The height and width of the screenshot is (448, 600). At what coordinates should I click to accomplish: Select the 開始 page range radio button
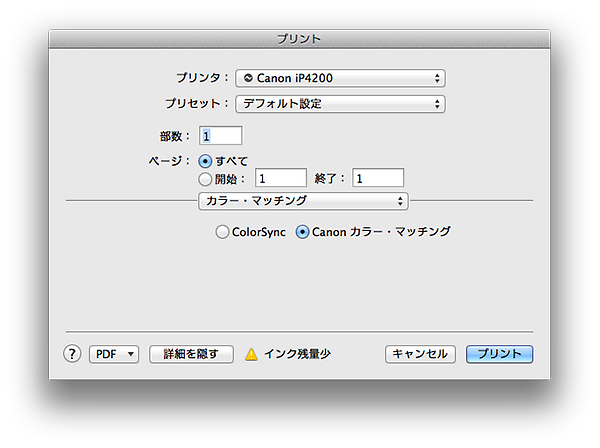click(205, 179)
